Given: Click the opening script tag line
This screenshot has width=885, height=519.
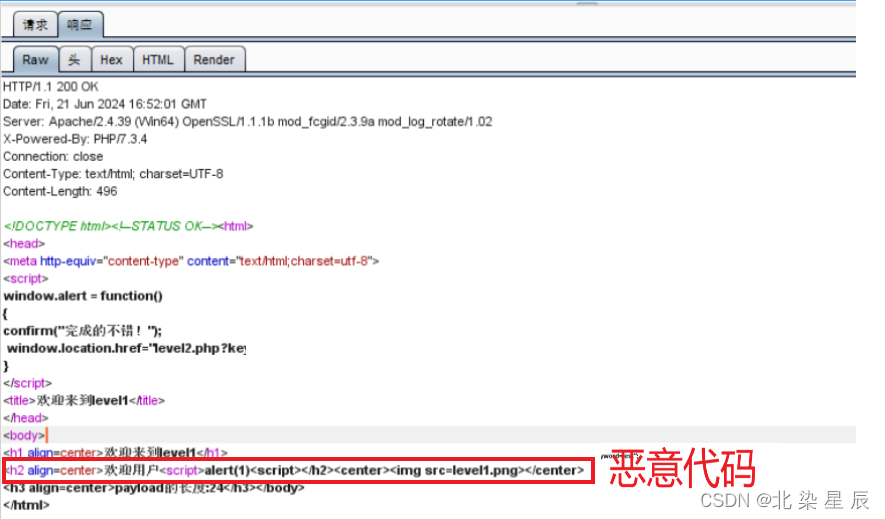Looking at the screenshot, I should (x=26, y=279).
